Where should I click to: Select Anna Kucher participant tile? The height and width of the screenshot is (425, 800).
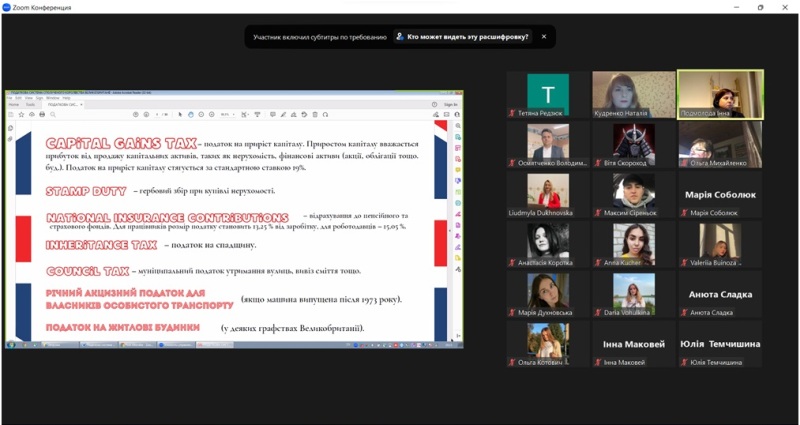click(x=634, y=244)
